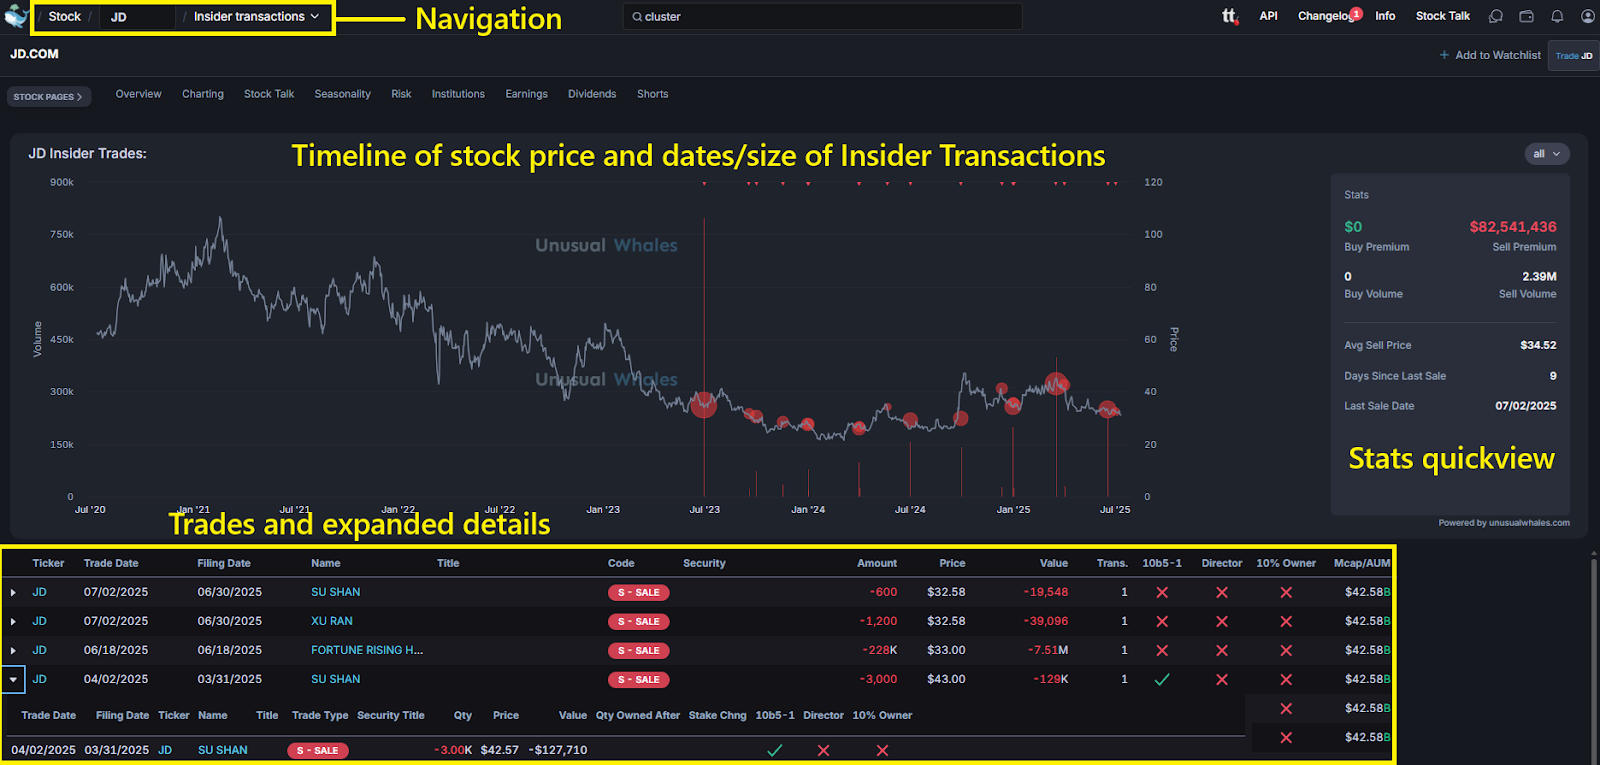Click 10b5-1 X mark in SU SHAN 07/02/2025 row

tap(1162, 592)
